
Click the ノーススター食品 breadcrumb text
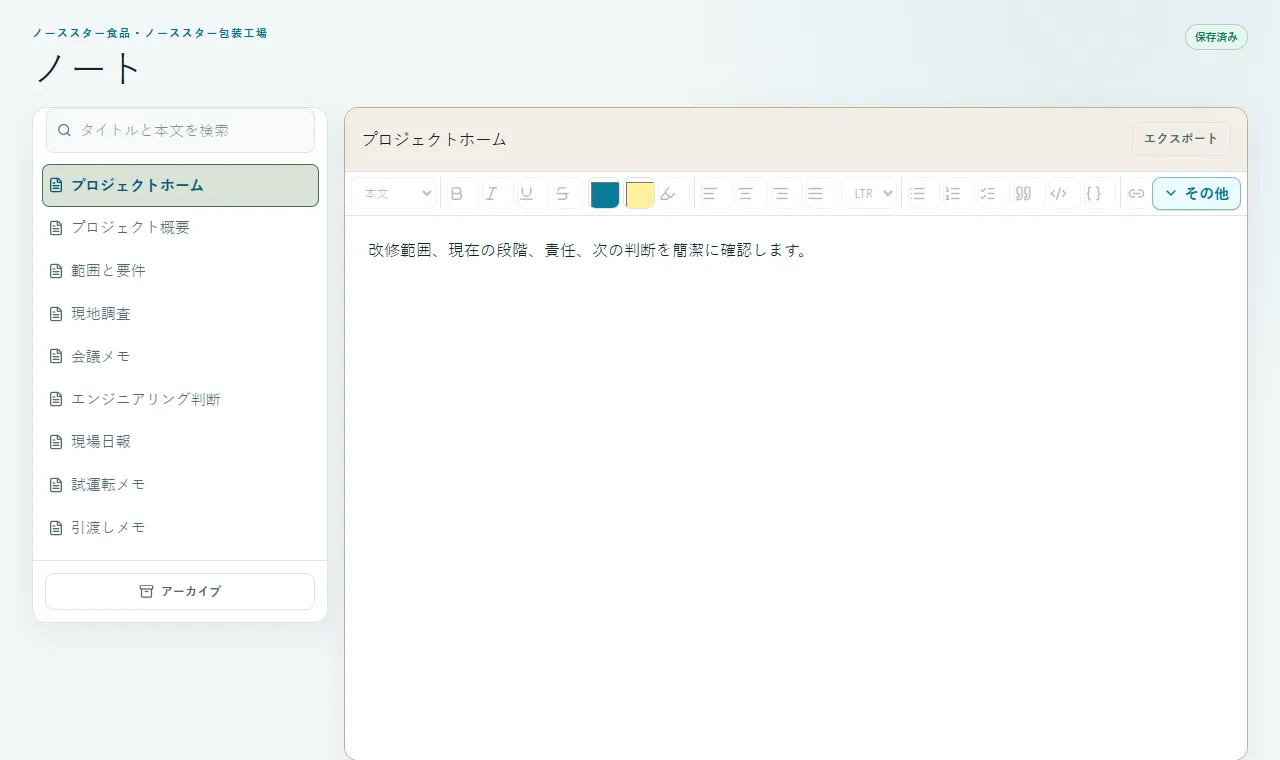(x=150, y=33)
